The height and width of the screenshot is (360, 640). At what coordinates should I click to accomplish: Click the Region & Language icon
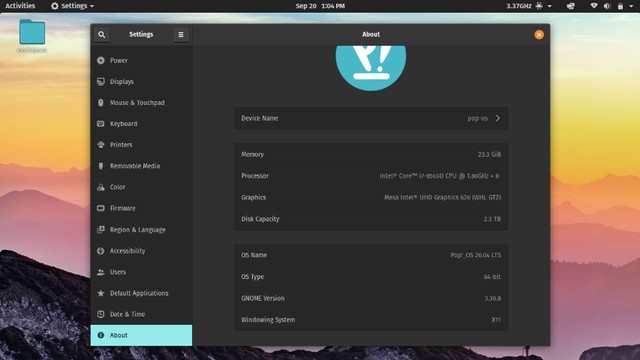pyautogui.click(x=101, y=230)
